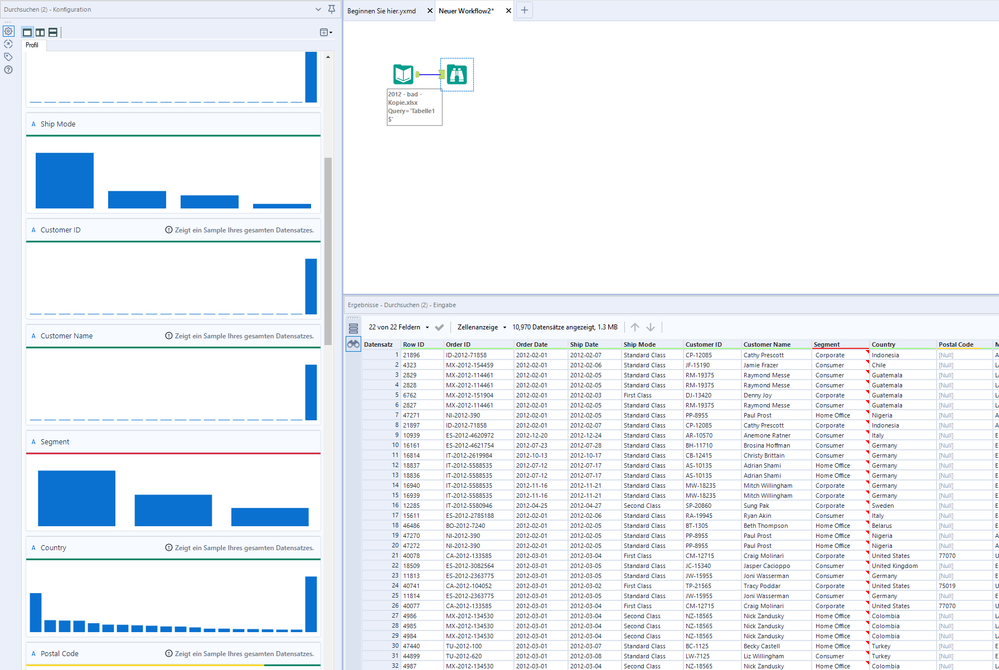Select the Ship Mode profile card header

pos(173,124)
